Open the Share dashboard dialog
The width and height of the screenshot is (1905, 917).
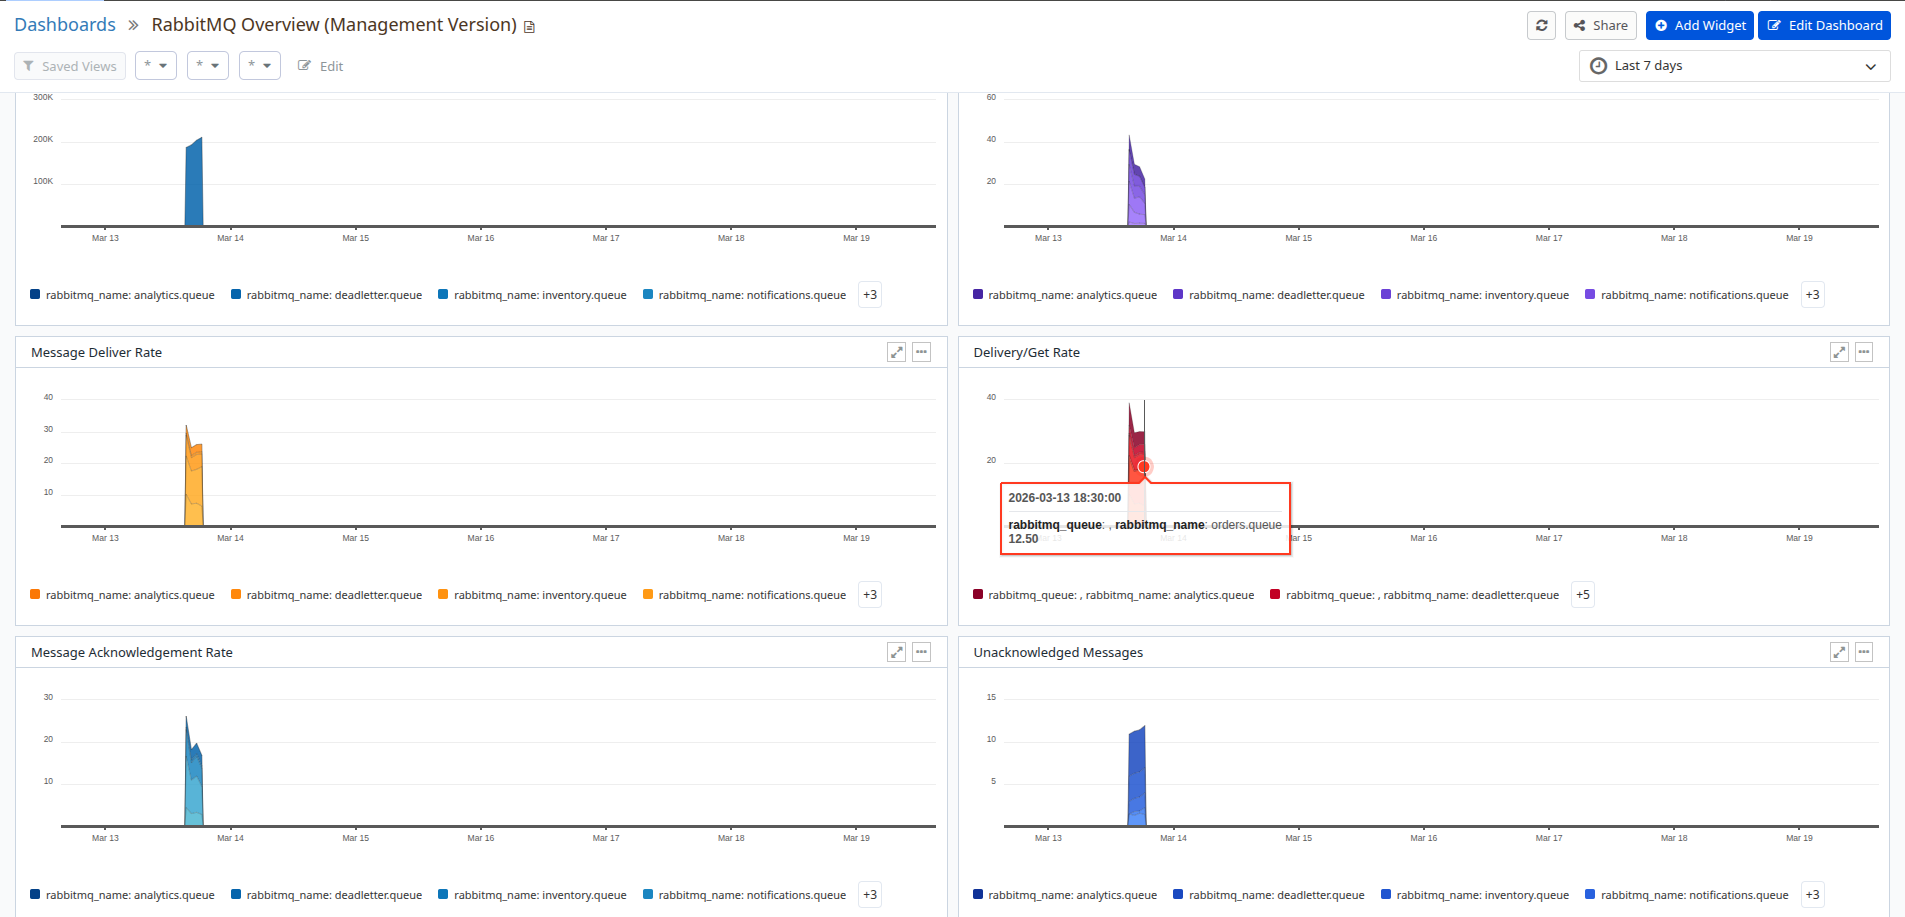1600,25
